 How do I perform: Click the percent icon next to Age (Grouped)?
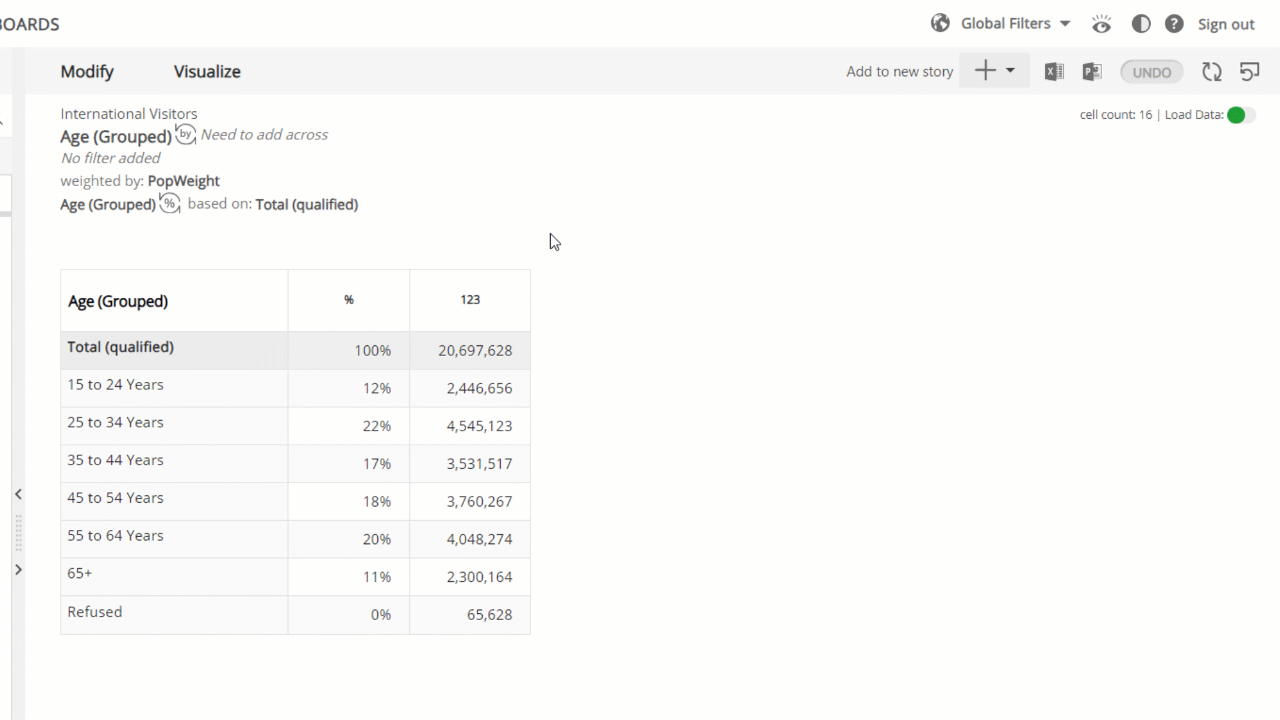[170, 203]
